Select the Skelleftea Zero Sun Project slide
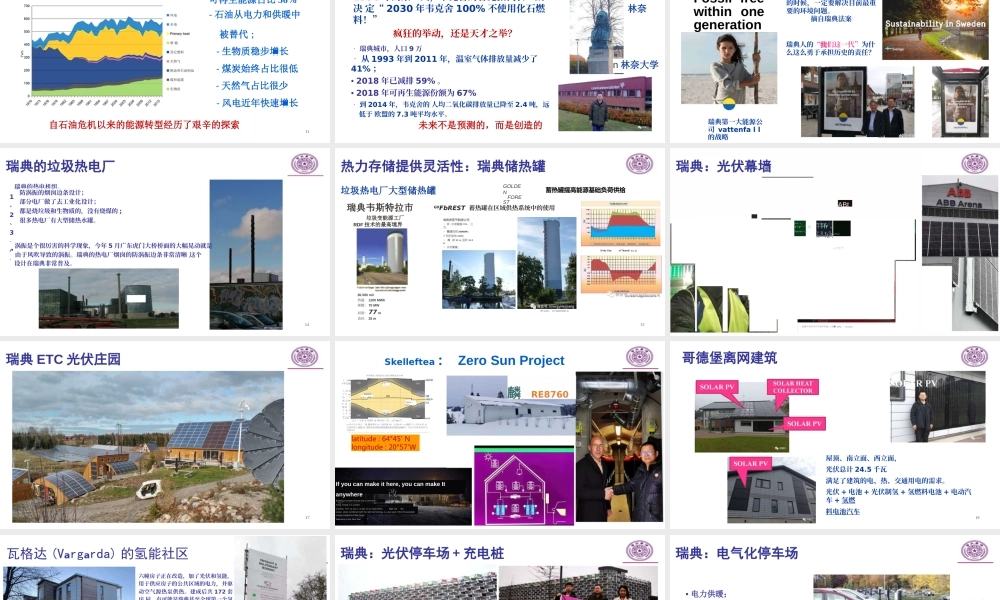The height and width of the screenshot is (600, 1000). [500, 435]
